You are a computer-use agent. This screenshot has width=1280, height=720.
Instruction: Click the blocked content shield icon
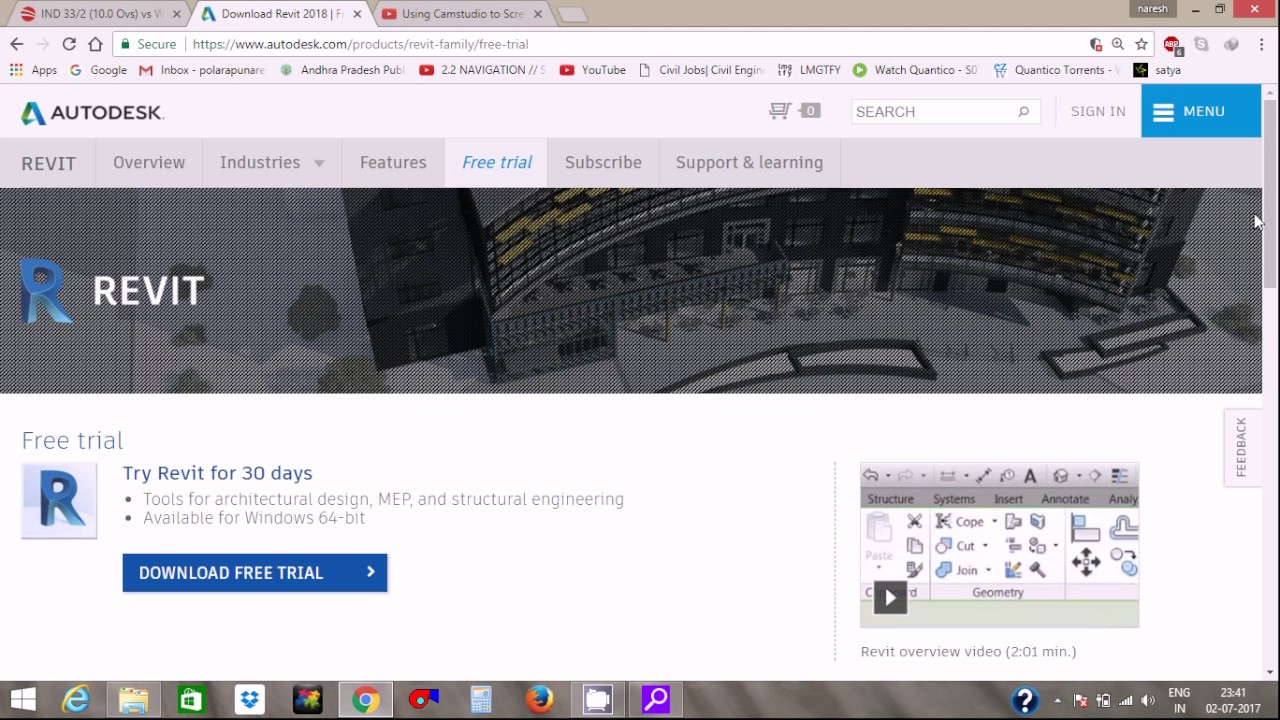1096,44
